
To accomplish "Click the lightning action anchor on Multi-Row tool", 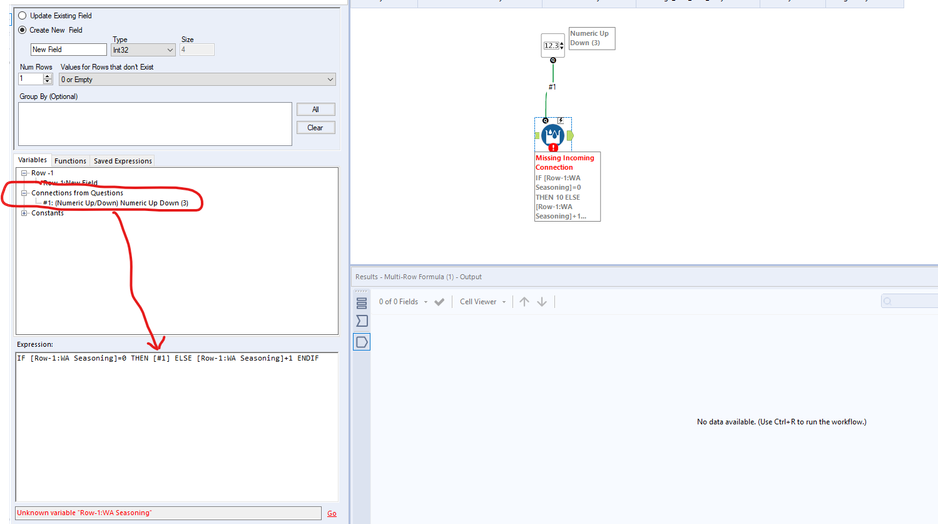I will (561, 120).
